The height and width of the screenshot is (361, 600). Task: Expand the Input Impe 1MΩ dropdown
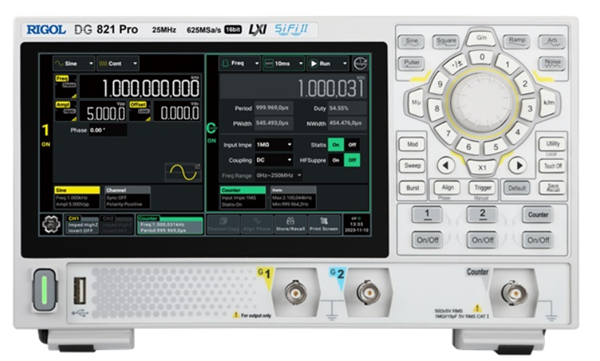coord(274,145)
